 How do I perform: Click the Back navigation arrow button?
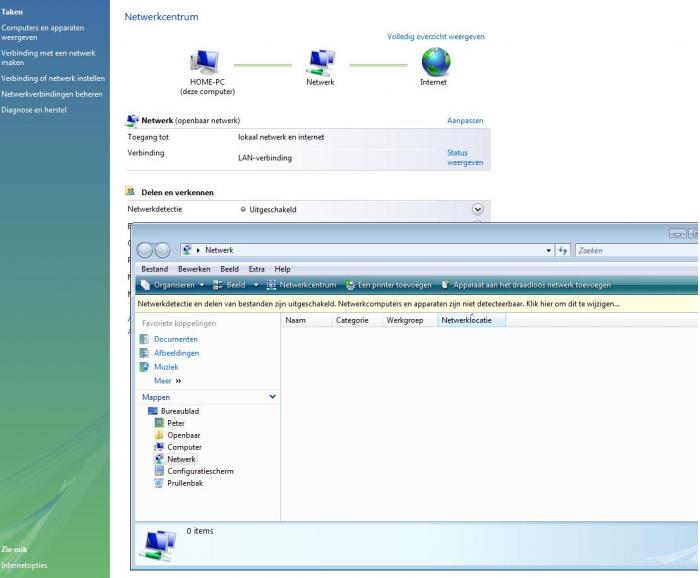[146, 249]
